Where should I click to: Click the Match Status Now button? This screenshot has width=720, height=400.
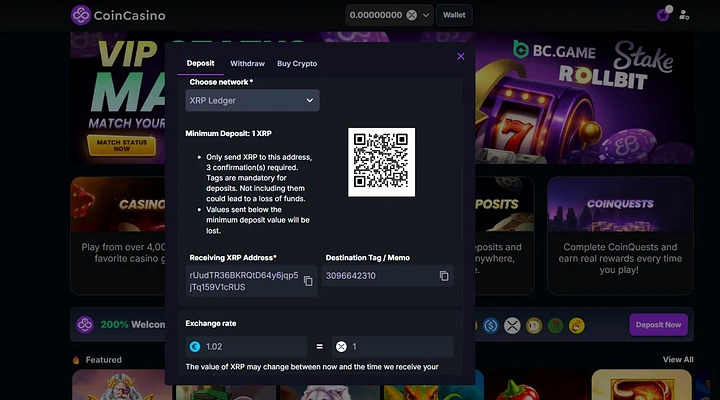pos(122,146)
